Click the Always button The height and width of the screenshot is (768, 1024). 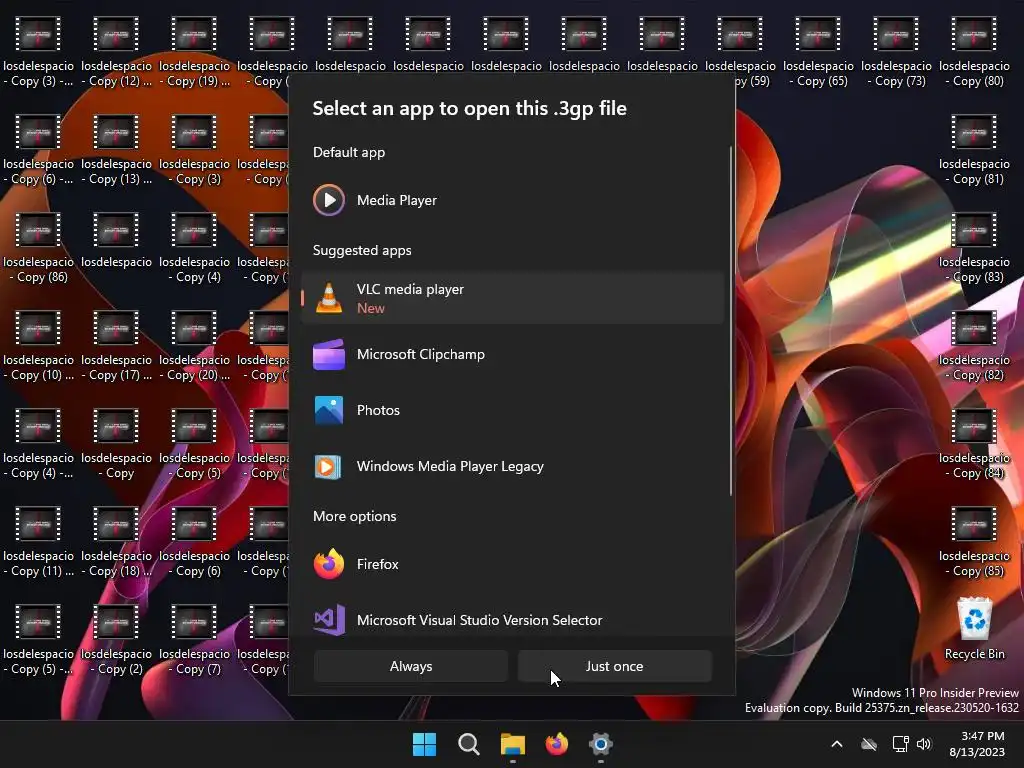(411, 666)
